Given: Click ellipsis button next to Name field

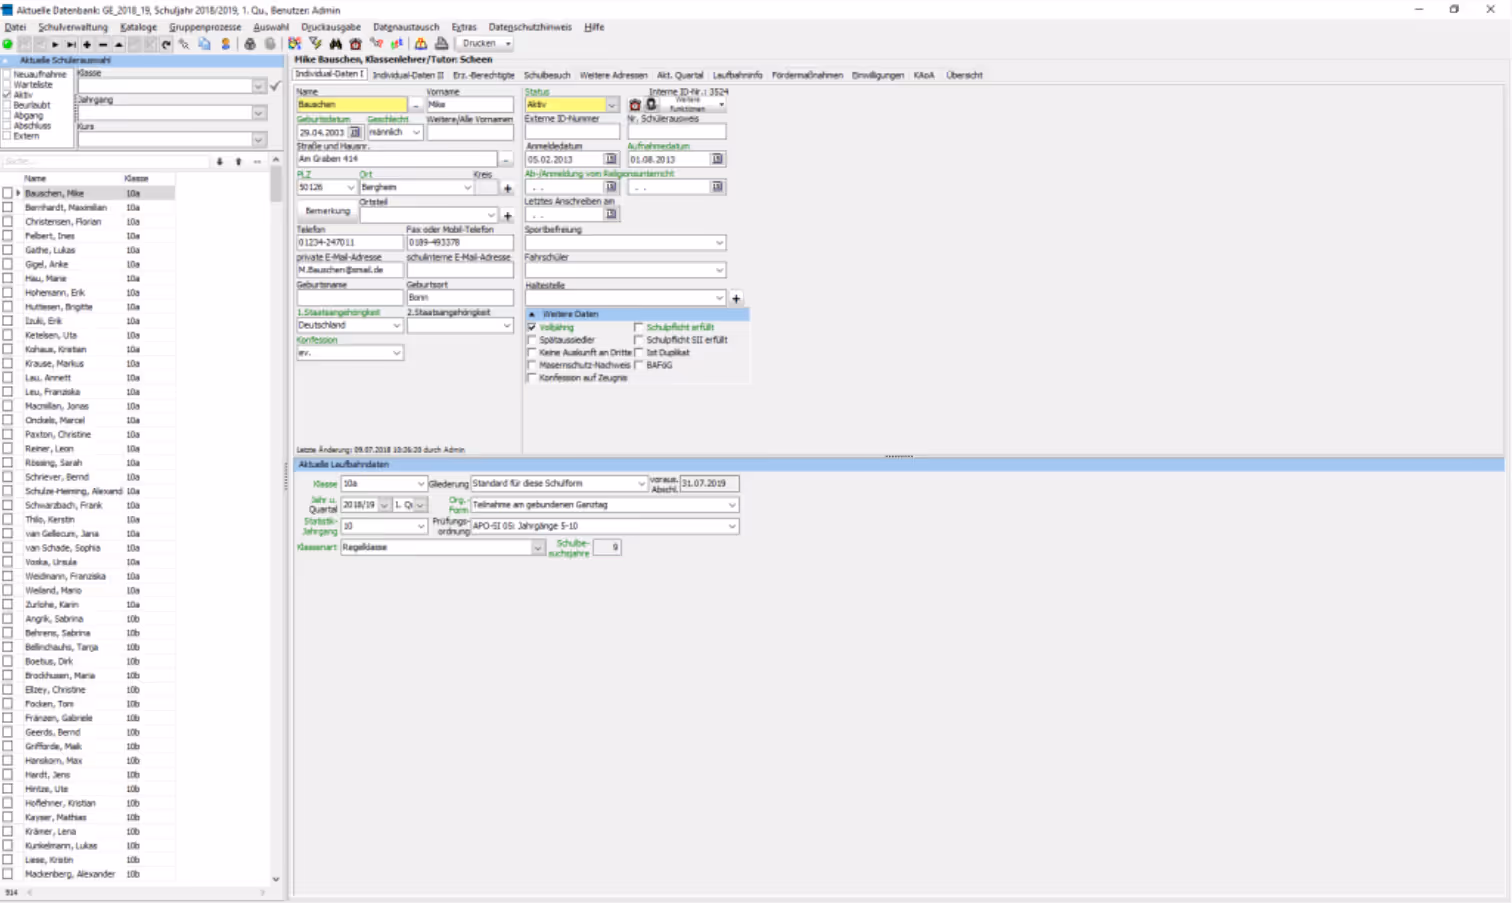Looking at the screenshot, I should pos(416,104).
